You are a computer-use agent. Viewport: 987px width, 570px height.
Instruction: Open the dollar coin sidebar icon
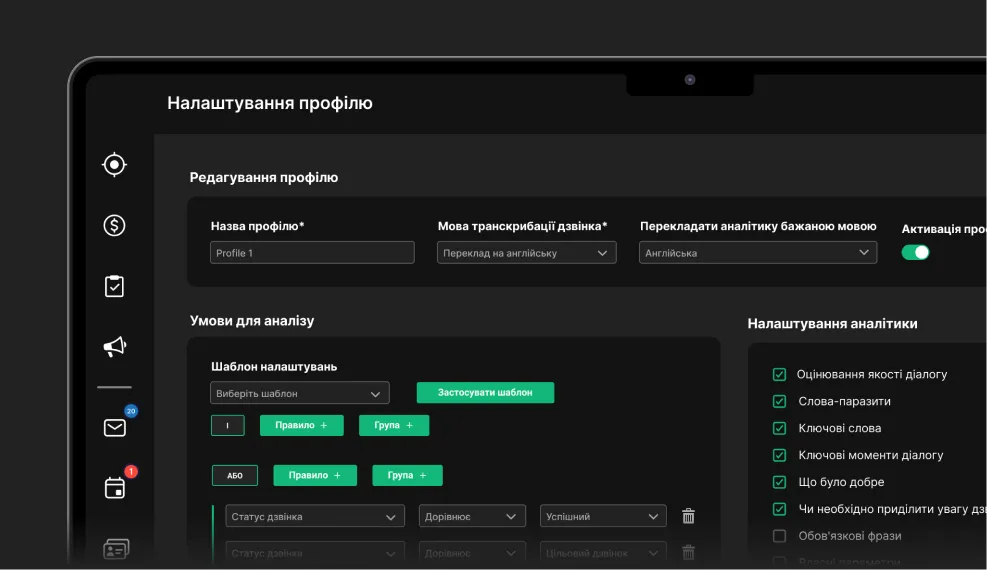[x=115, y=225]
